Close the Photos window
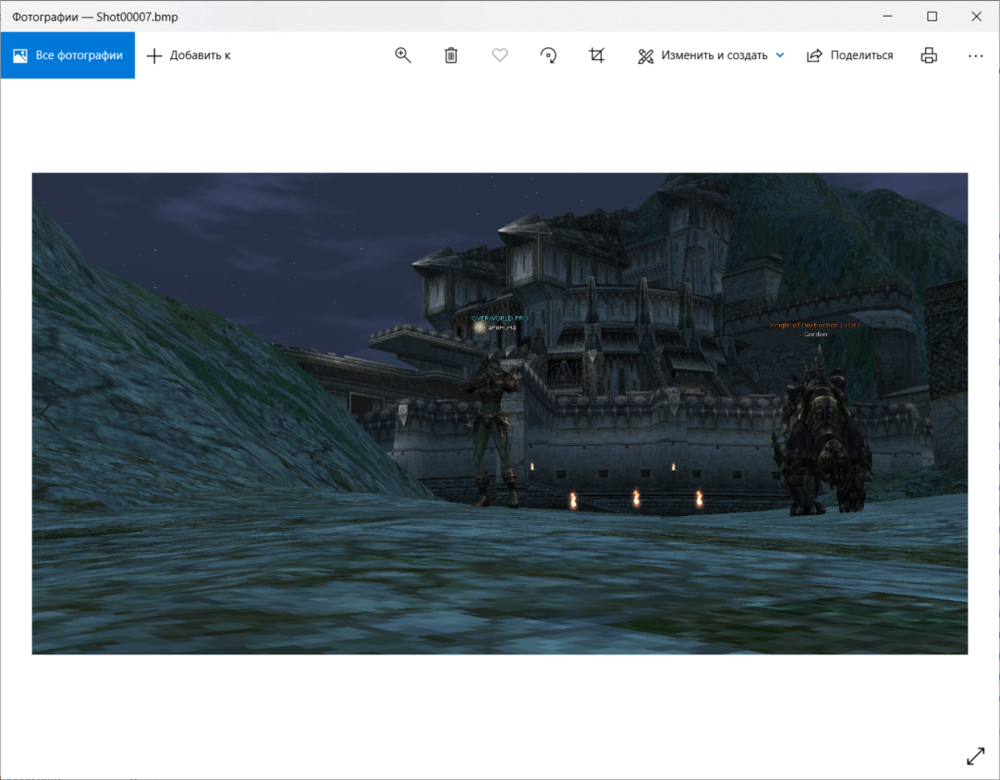The height and width of the screenshot is (780, 1000). point(976,17)
